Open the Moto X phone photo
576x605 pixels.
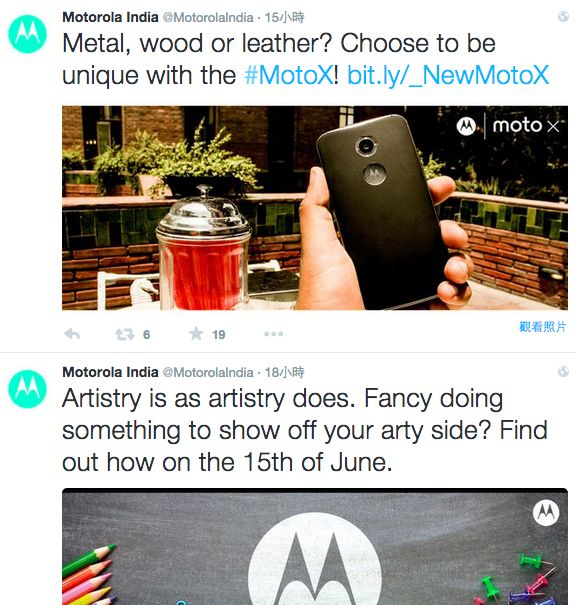[315, 208]
